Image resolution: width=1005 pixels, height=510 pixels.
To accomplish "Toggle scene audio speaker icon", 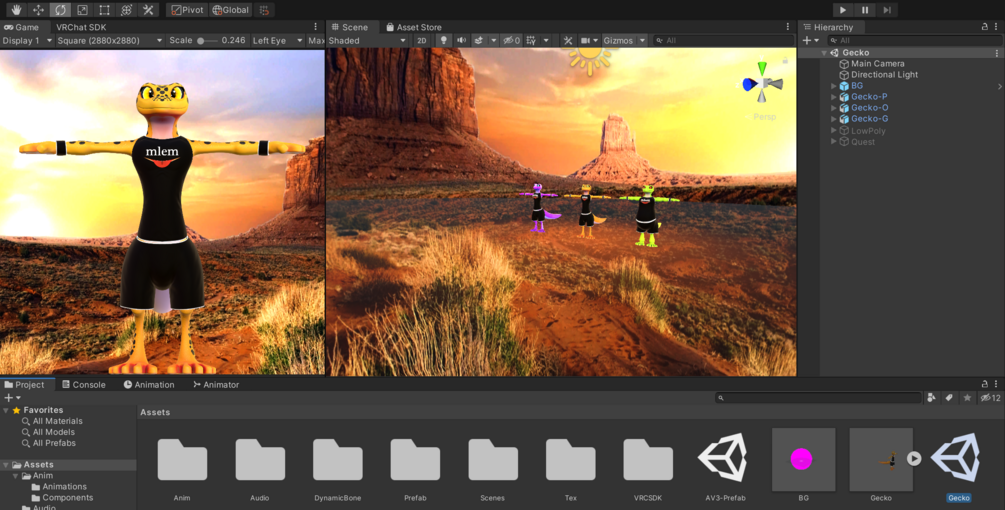I will 461,40.
